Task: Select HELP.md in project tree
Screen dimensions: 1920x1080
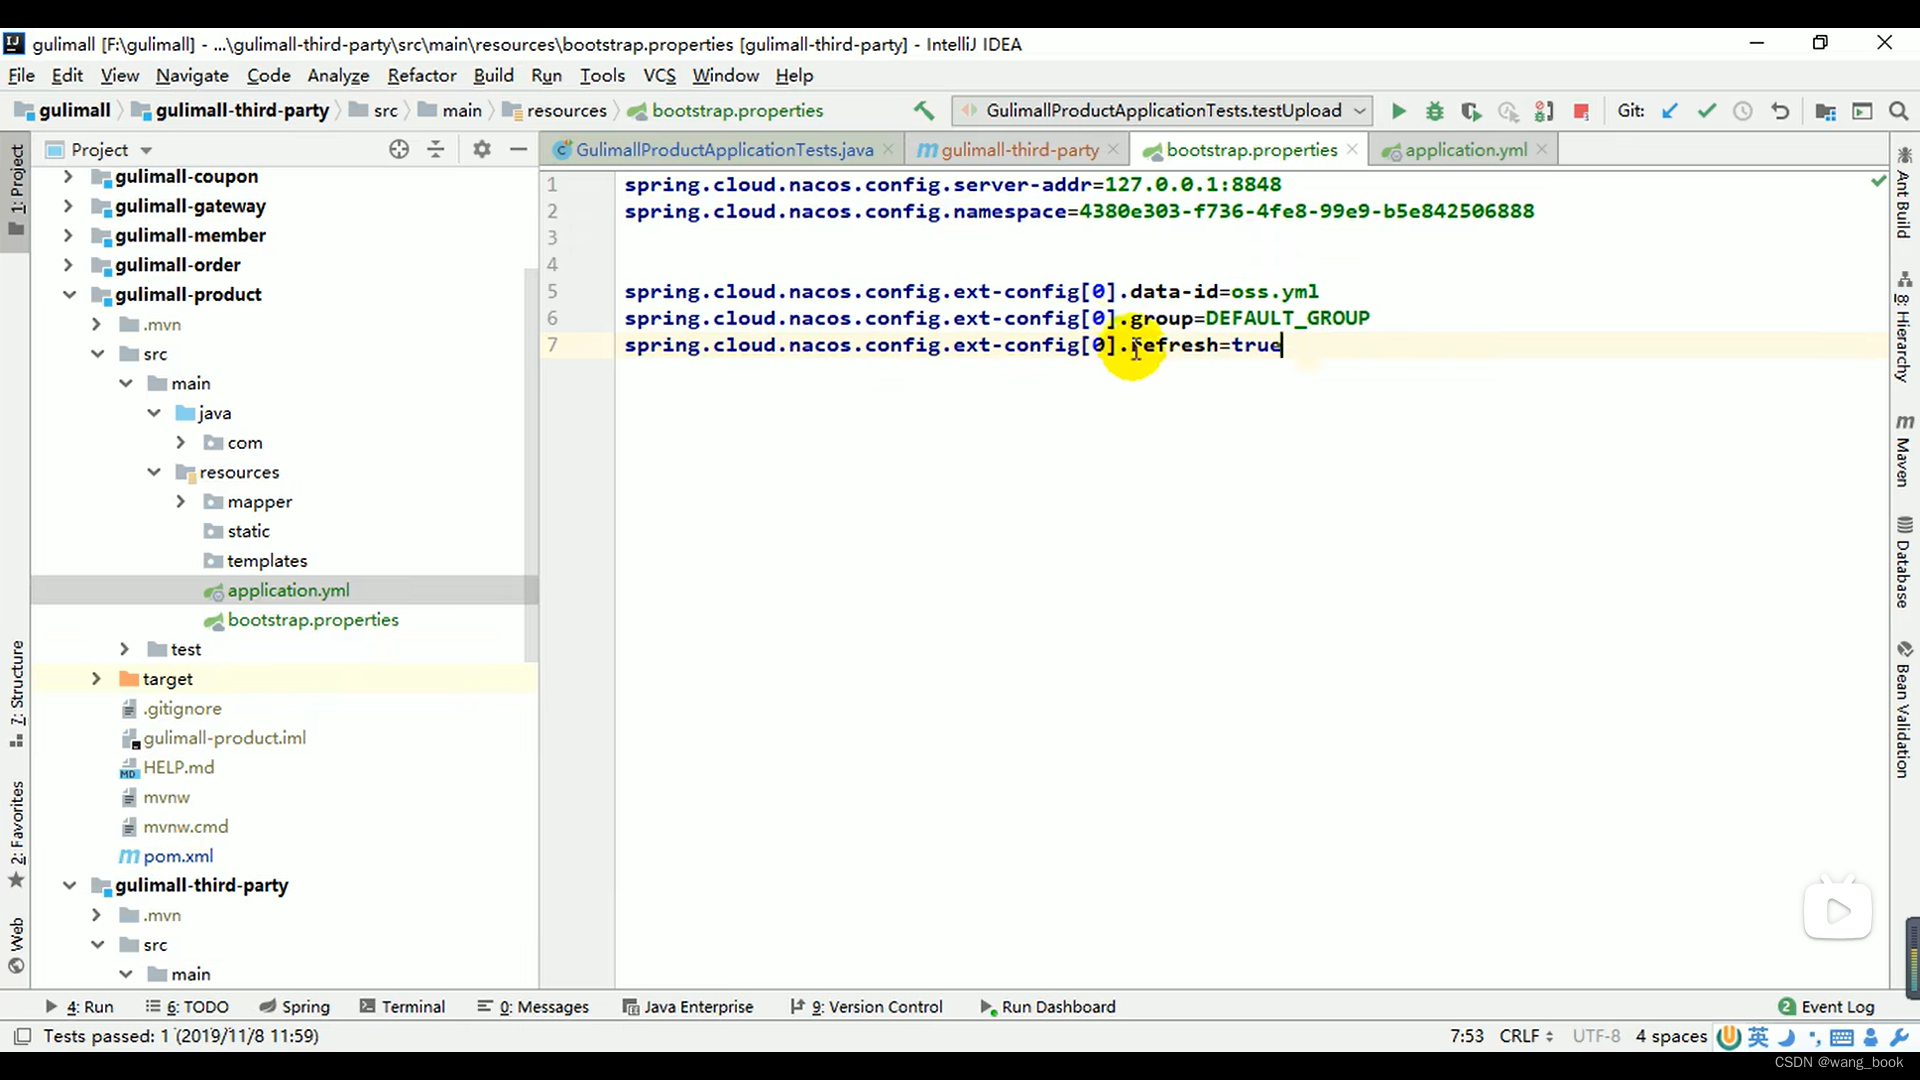Action: point(178,768)
